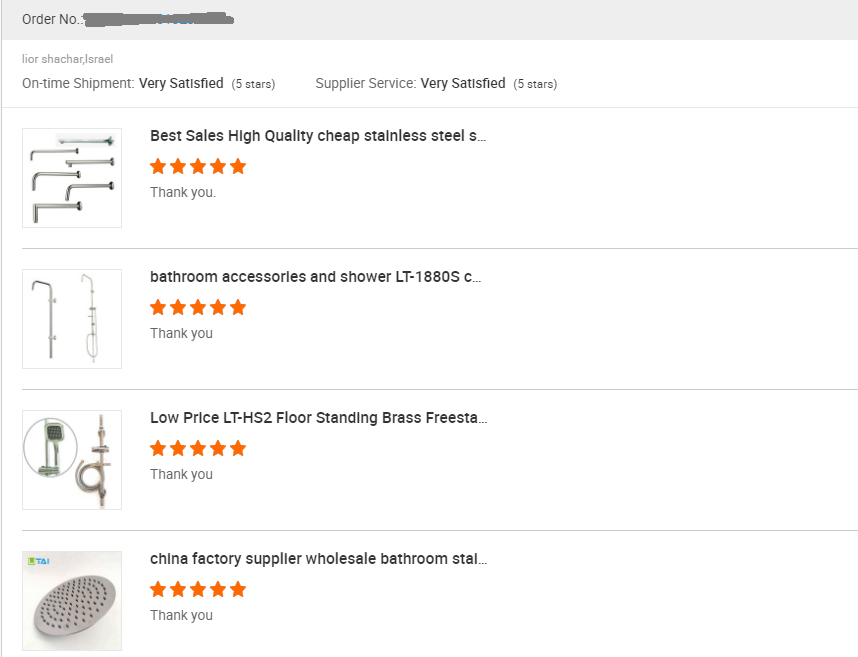Open the shower arm product thumbnail

(72, 178)
